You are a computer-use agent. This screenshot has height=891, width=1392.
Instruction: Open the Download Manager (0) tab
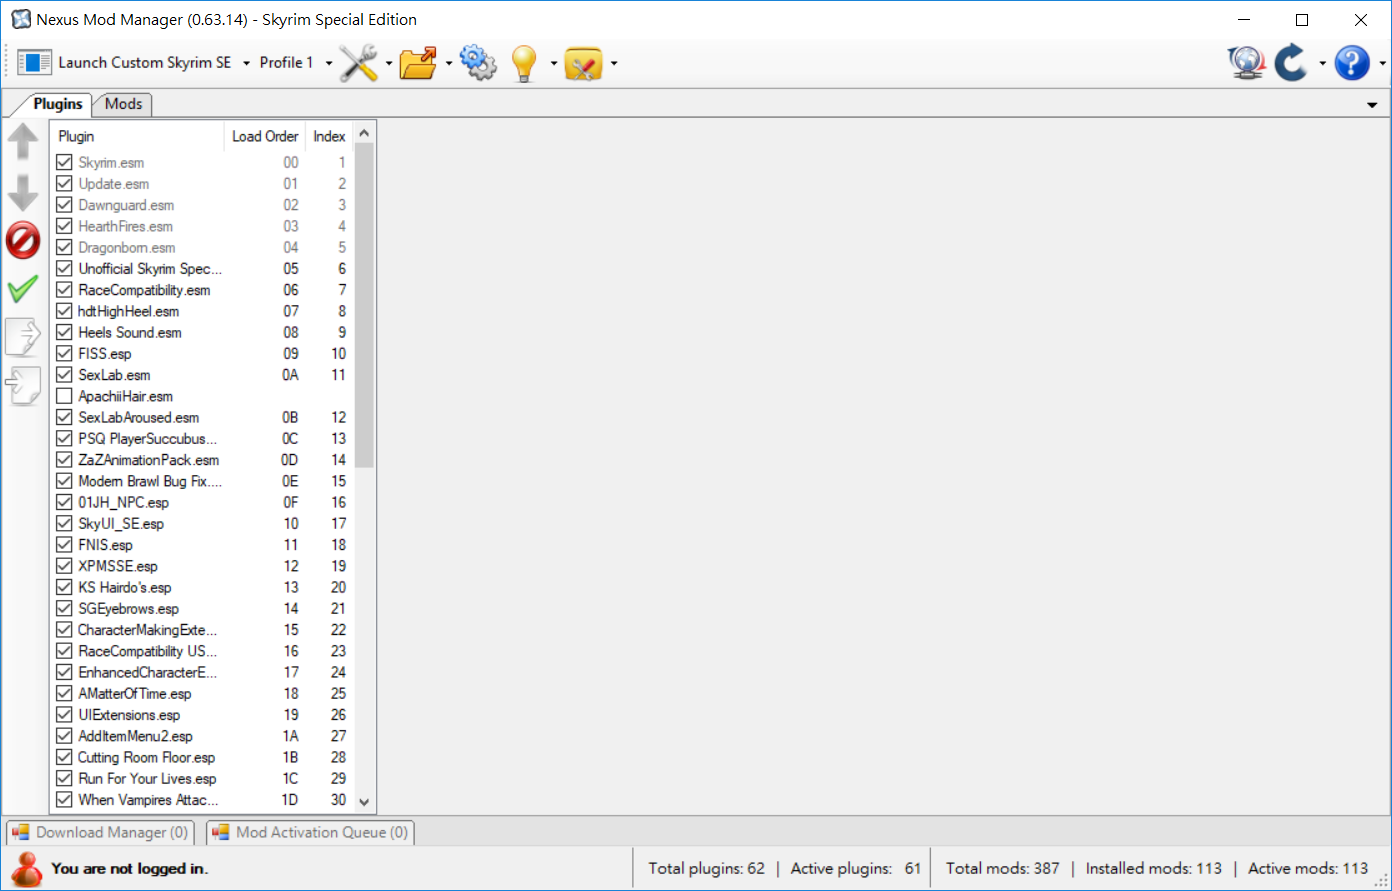(100, 832)
